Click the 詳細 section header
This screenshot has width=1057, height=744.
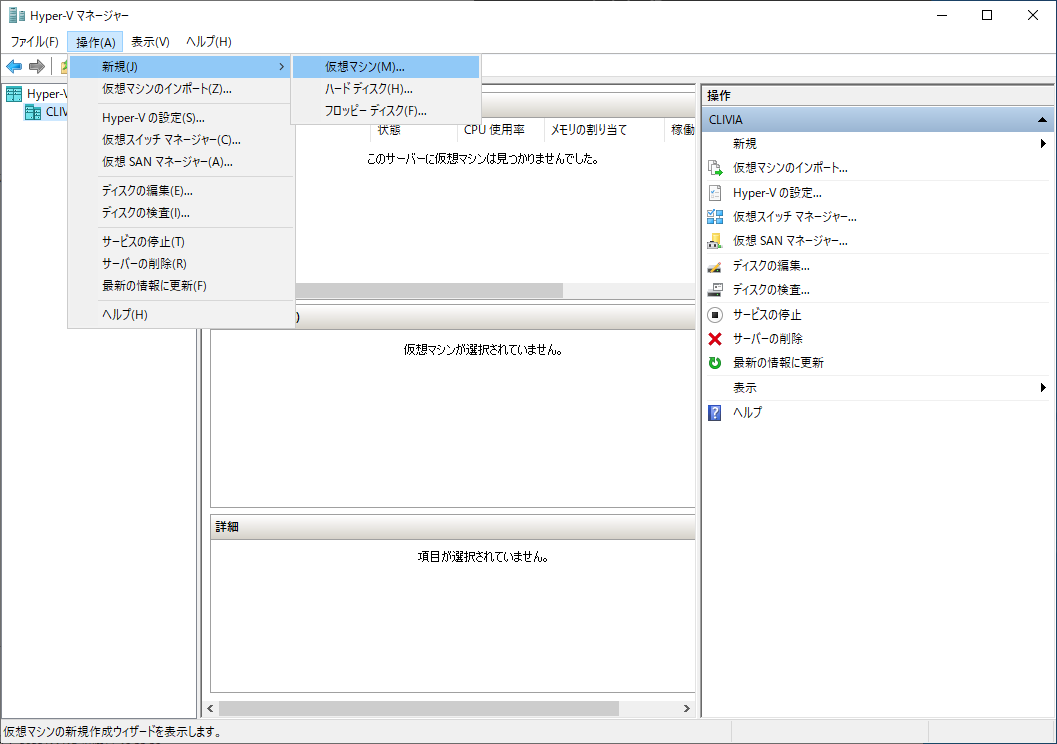452,527
